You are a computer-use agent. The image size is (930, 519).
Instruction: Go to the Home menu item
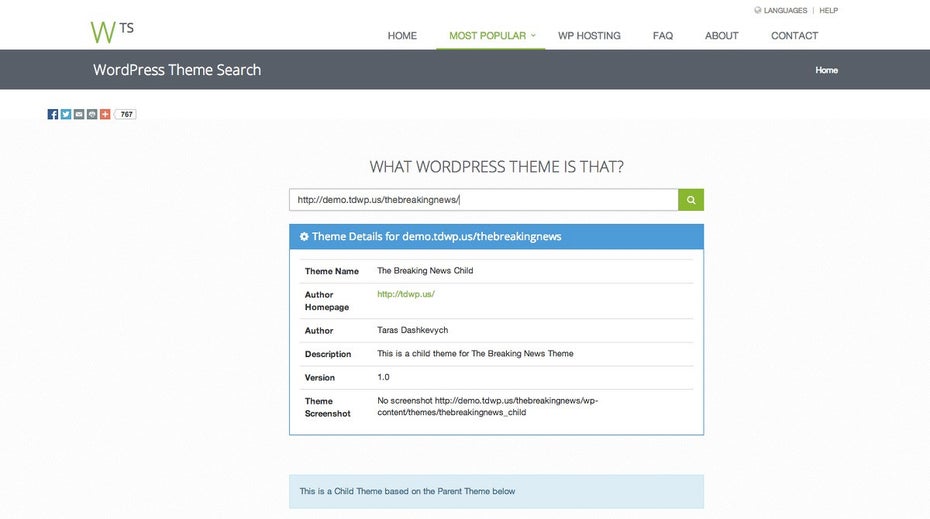point(402,36)
